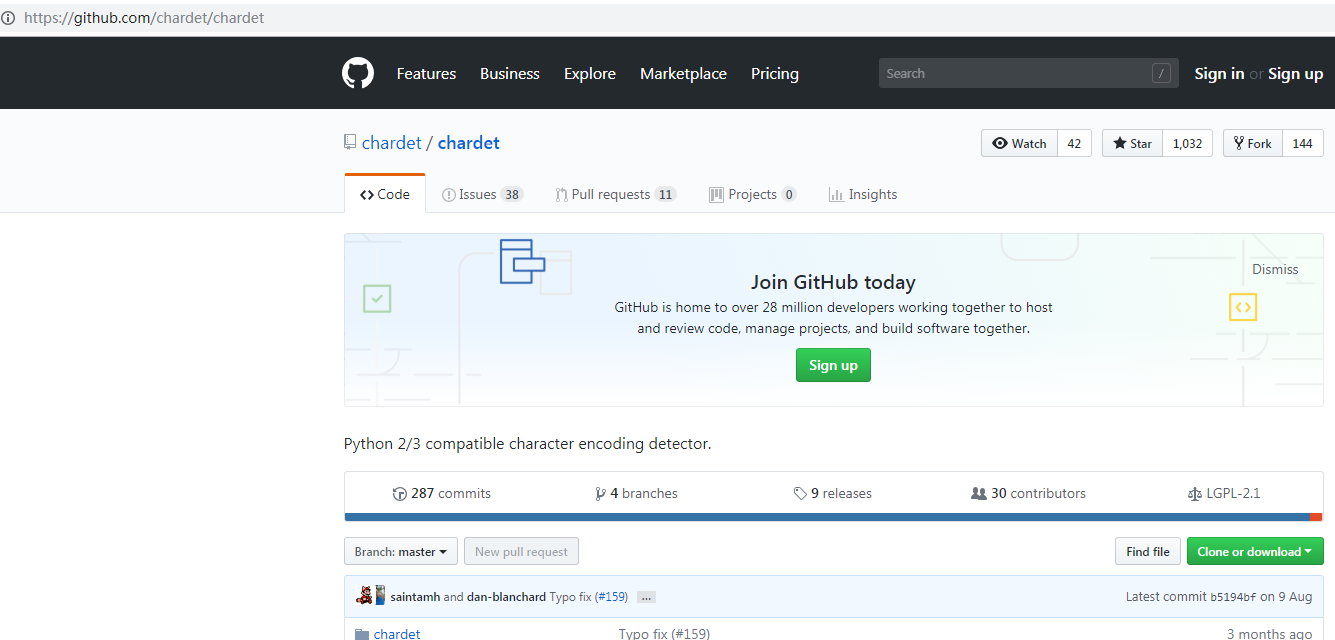Dismiss the Join GitHub banner
The width and height of the screenshot is (1335, 640).
click(1275, 269)
